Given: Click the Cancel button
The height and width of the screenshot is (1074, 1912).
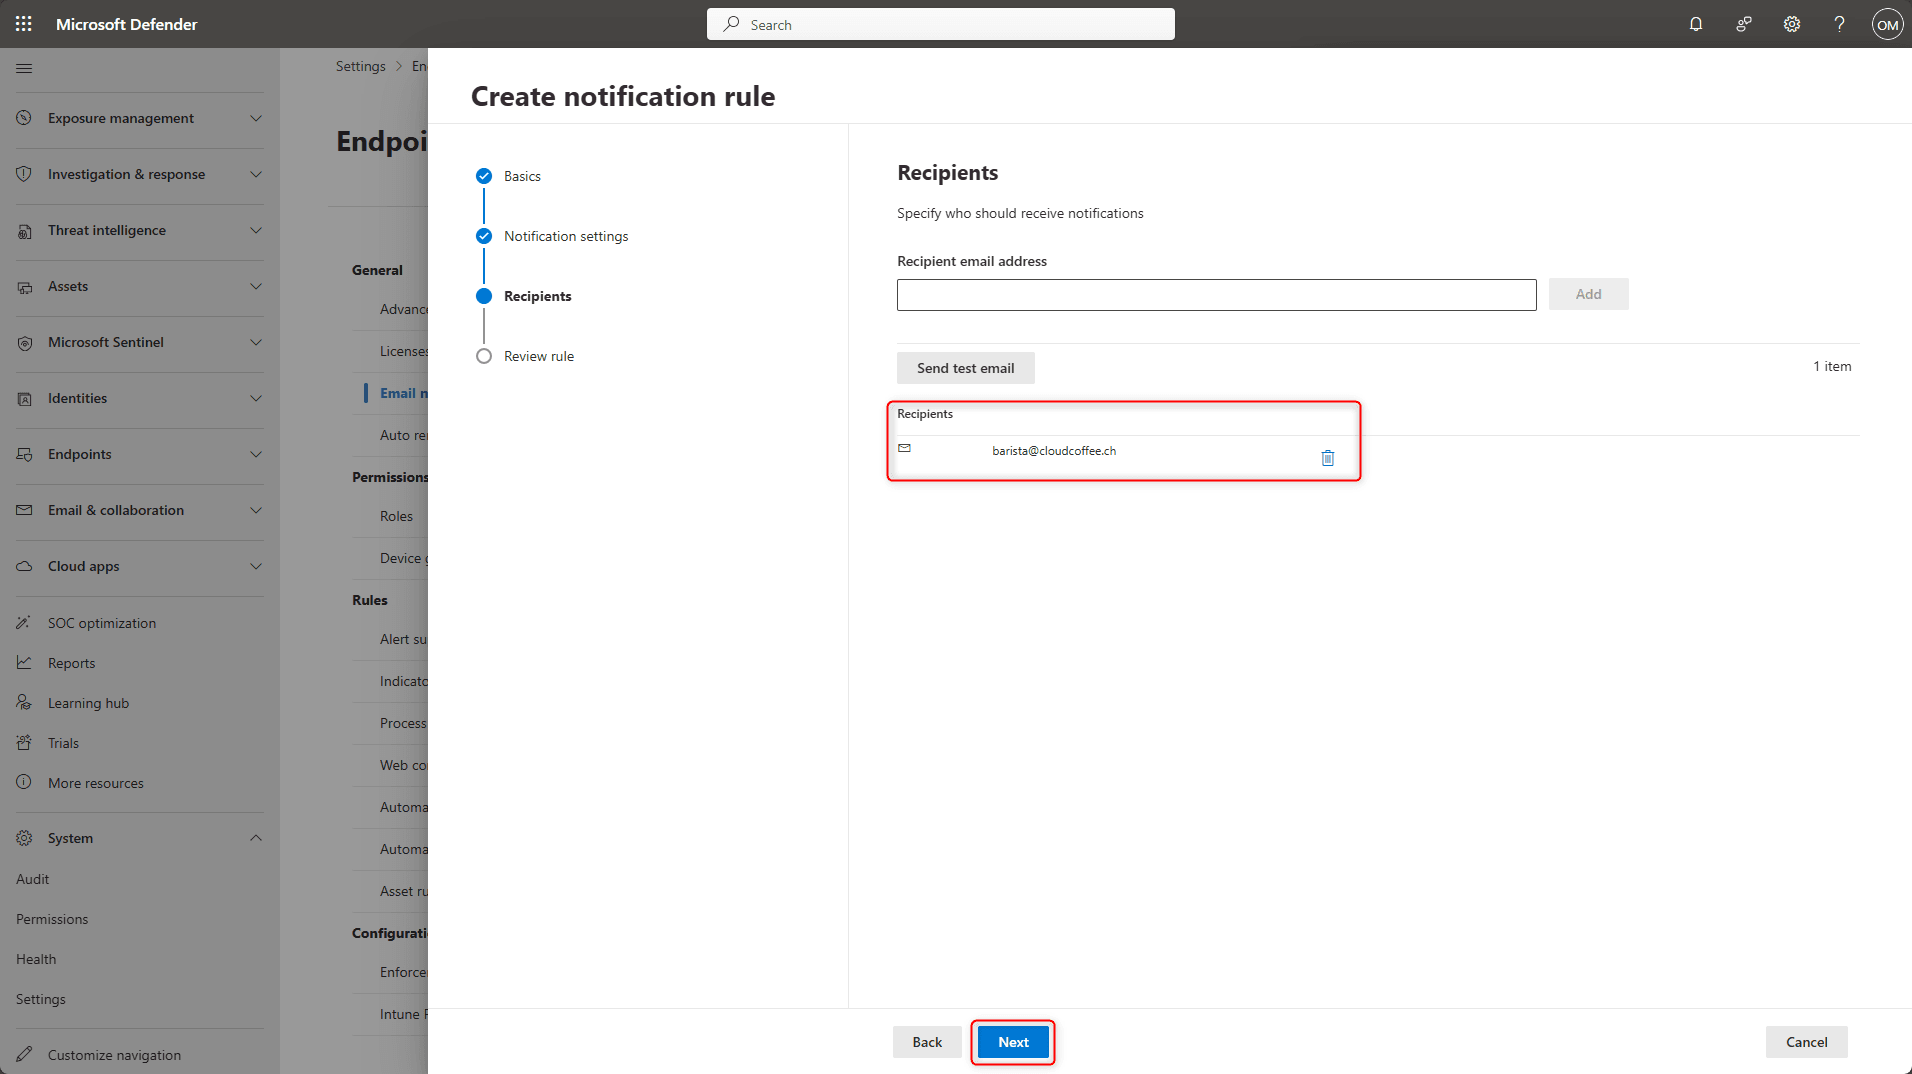Looking at the screenshot, I should point(1806,1042).
